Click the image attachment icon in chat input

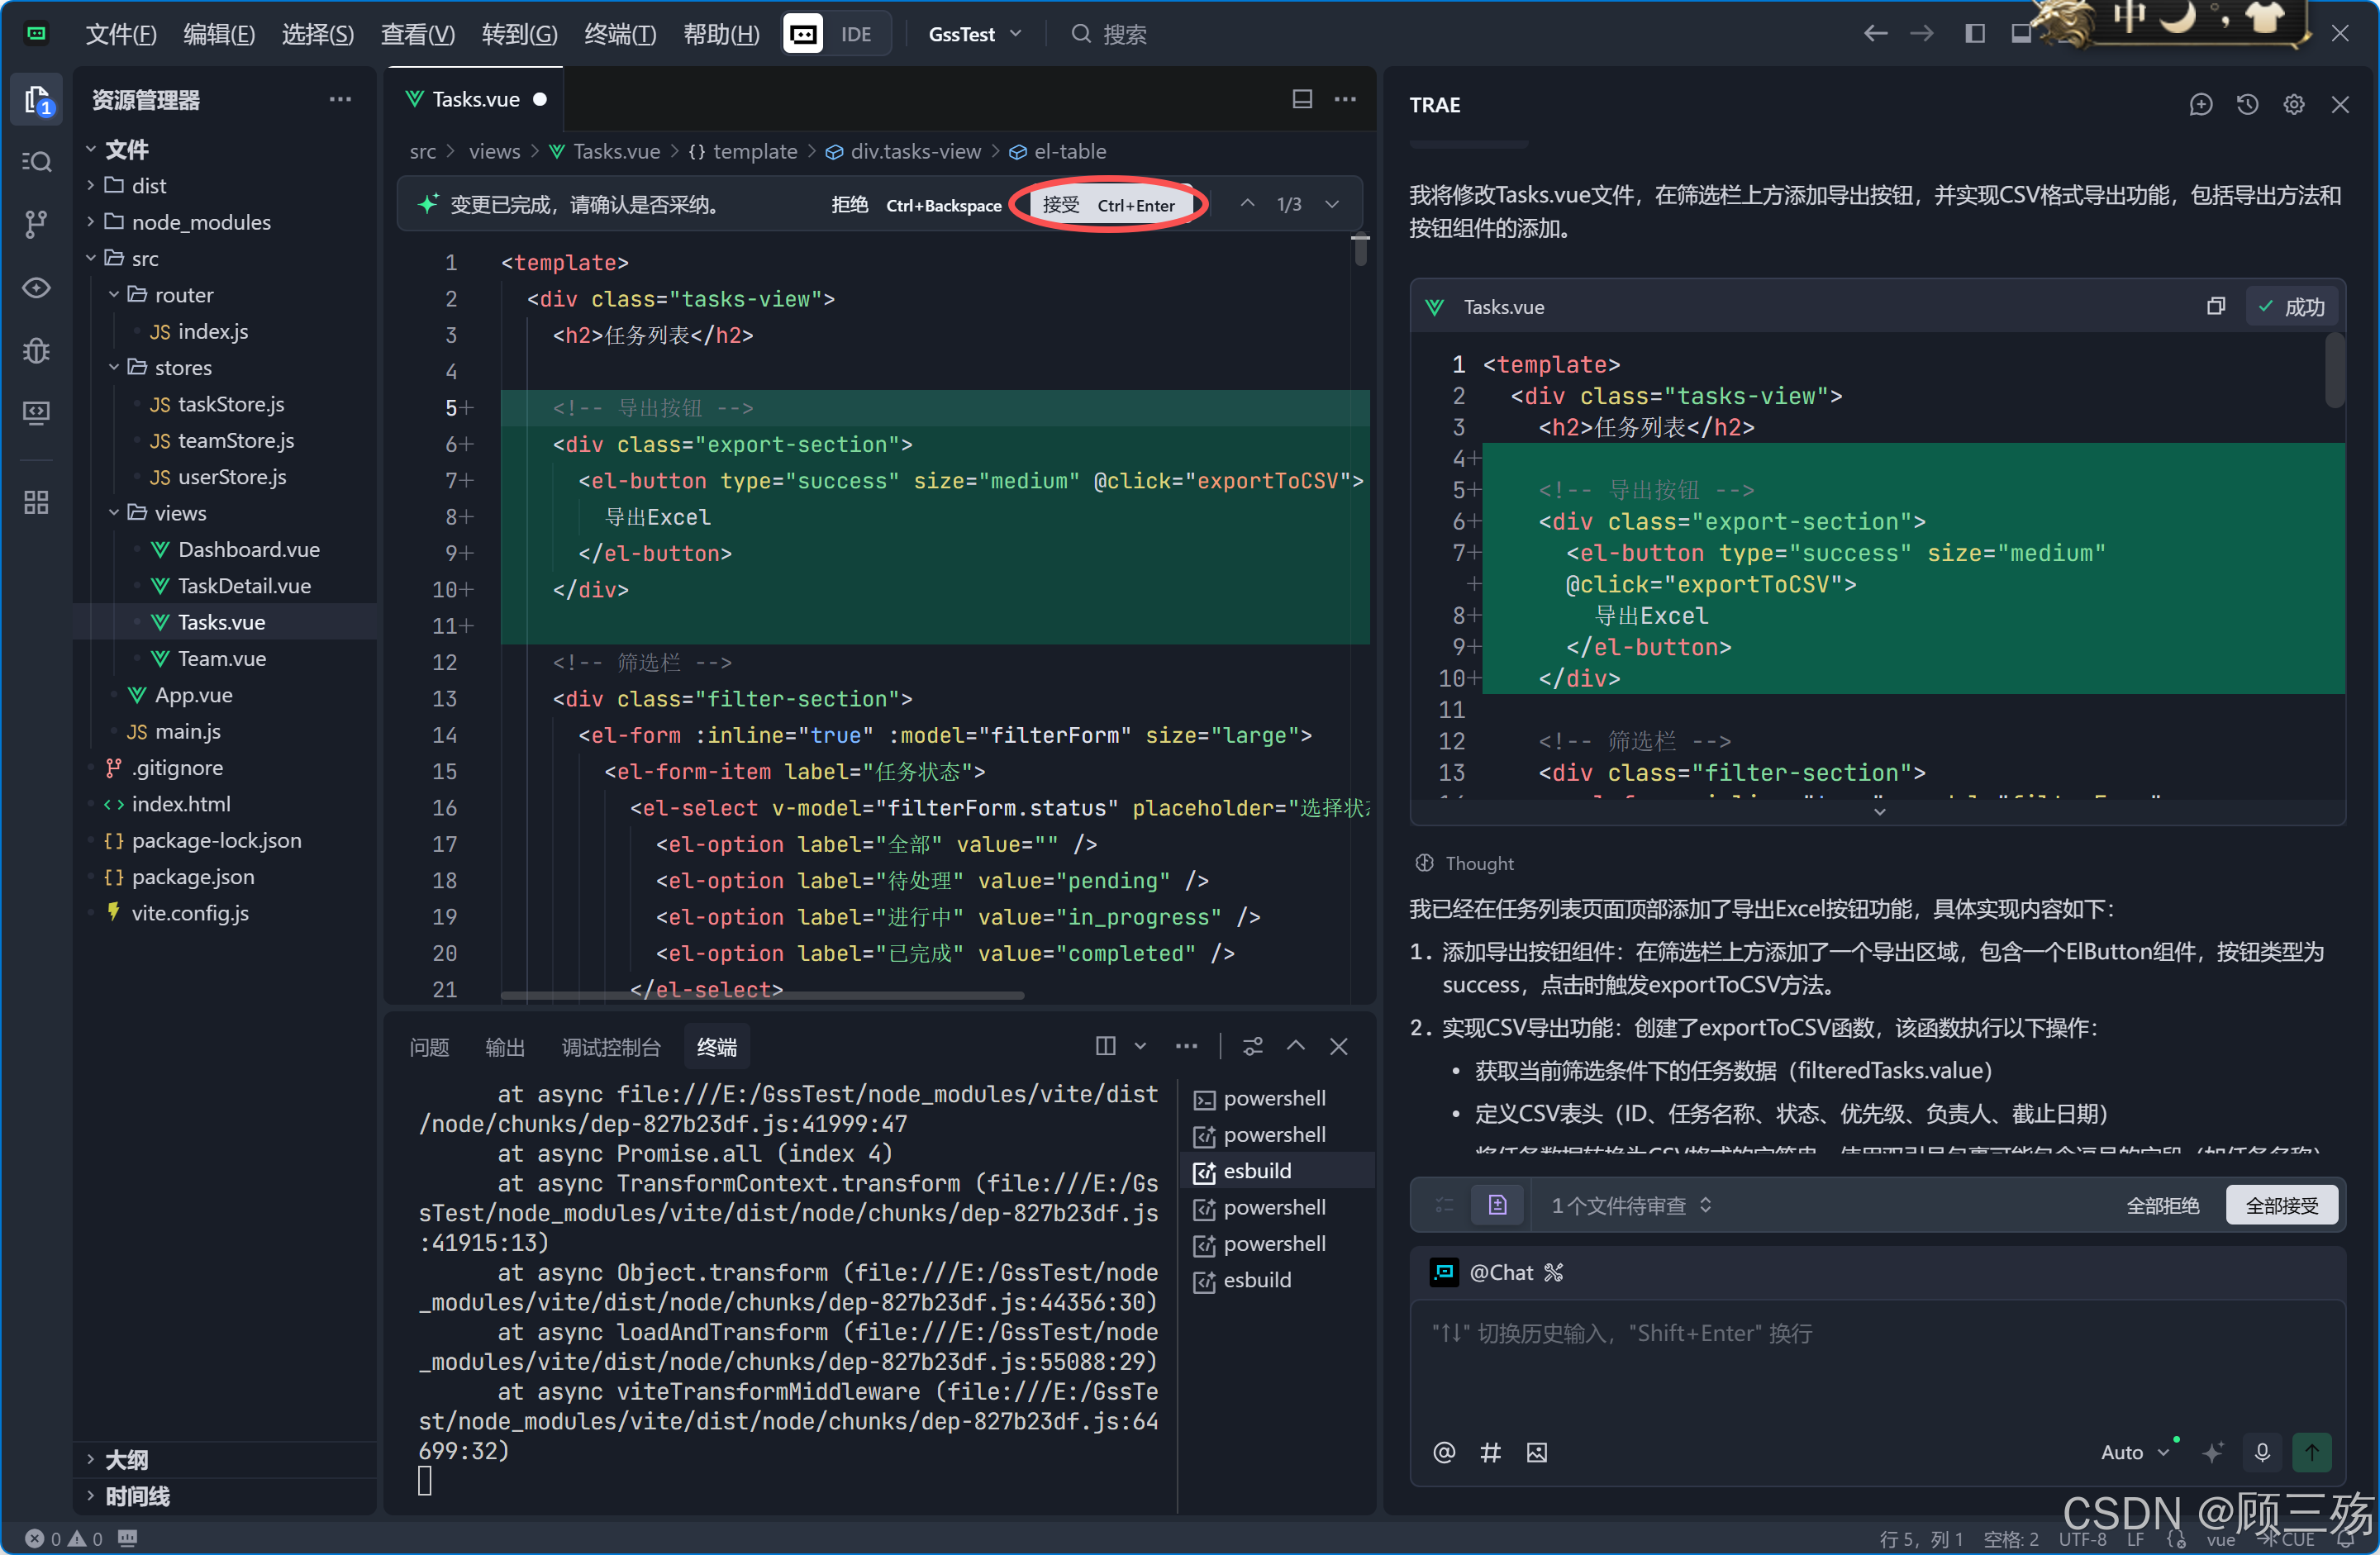click(x=1537, y=1452)
